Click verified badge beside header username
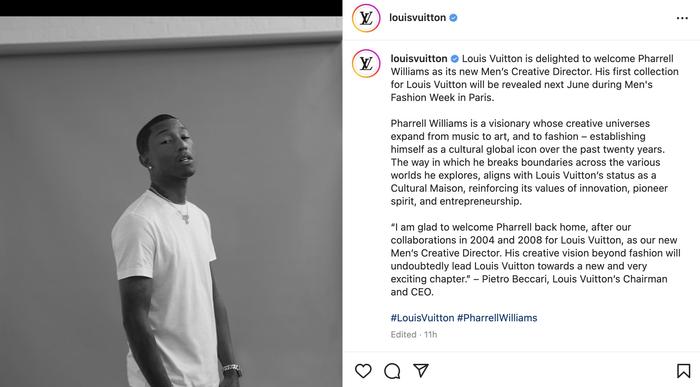The height and width of the screenshot is (387, 700). (x=453, y=18)
